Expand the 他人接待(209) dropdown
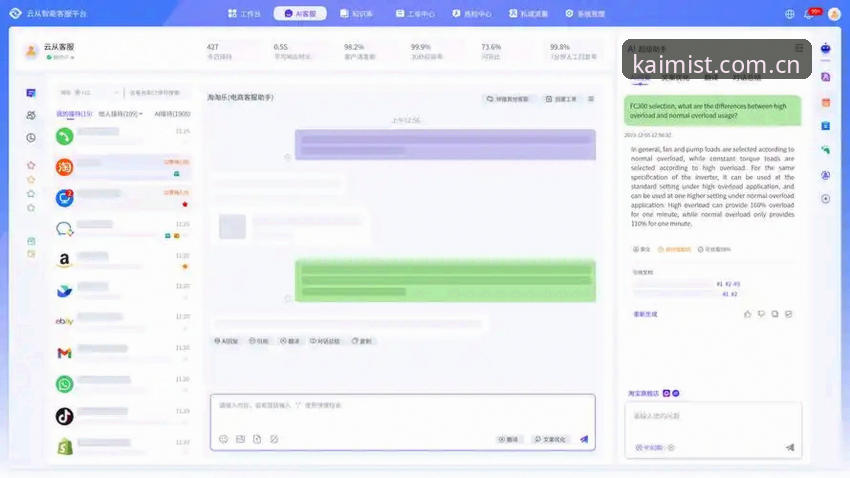The width and height of the screenshot is (850, 478). (x=120, y=114)
